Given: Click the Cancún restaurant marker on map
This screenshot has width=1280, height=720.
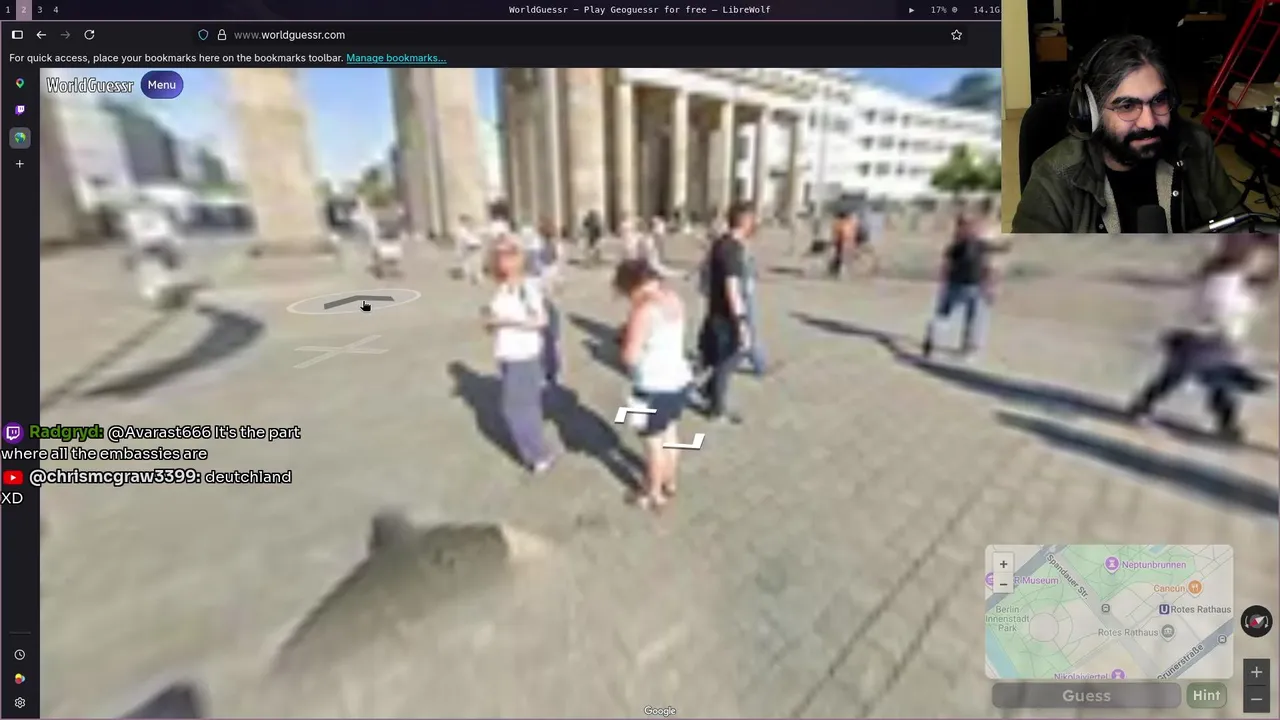Looking at the screenshot, I should [x=1195, y=588].
